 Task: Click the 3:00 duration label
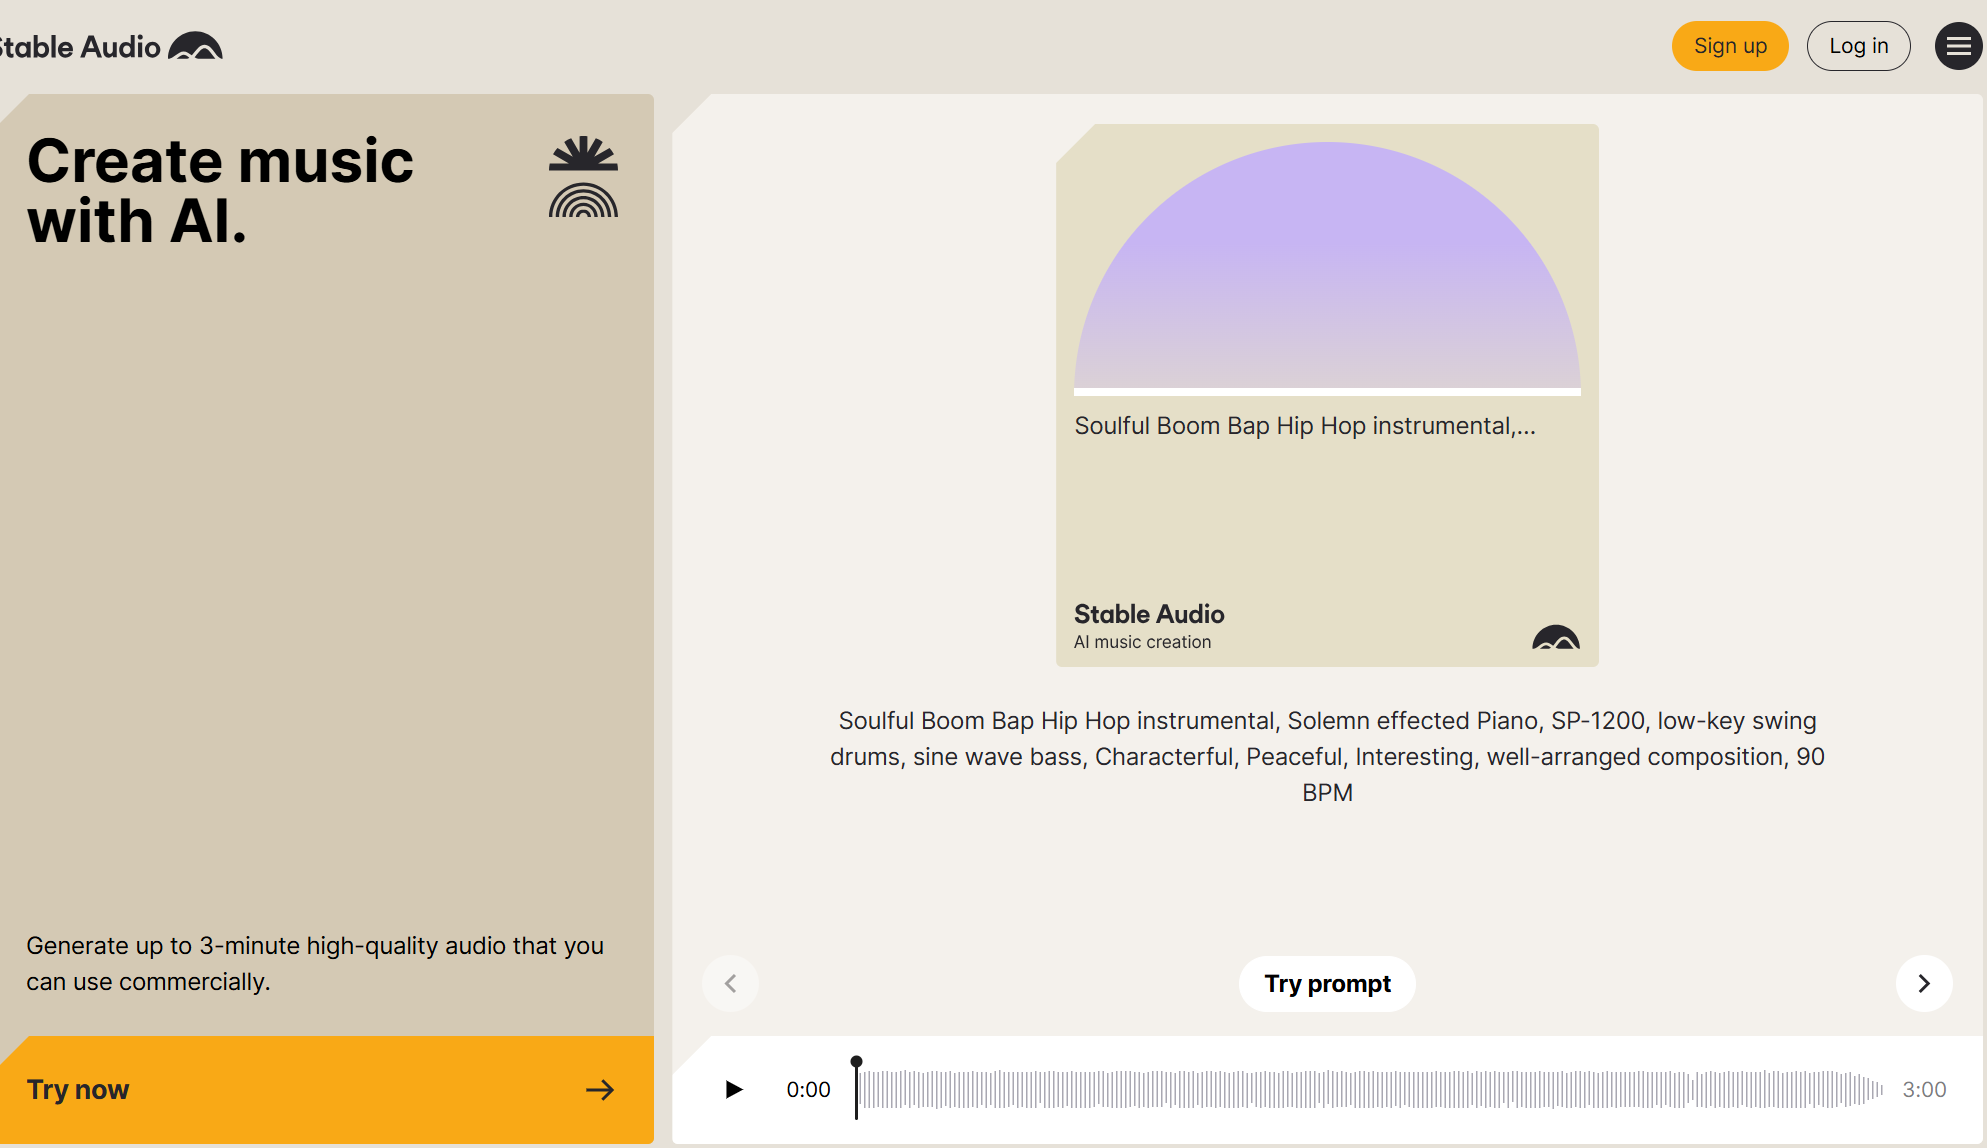[x=1924, y=1090]
